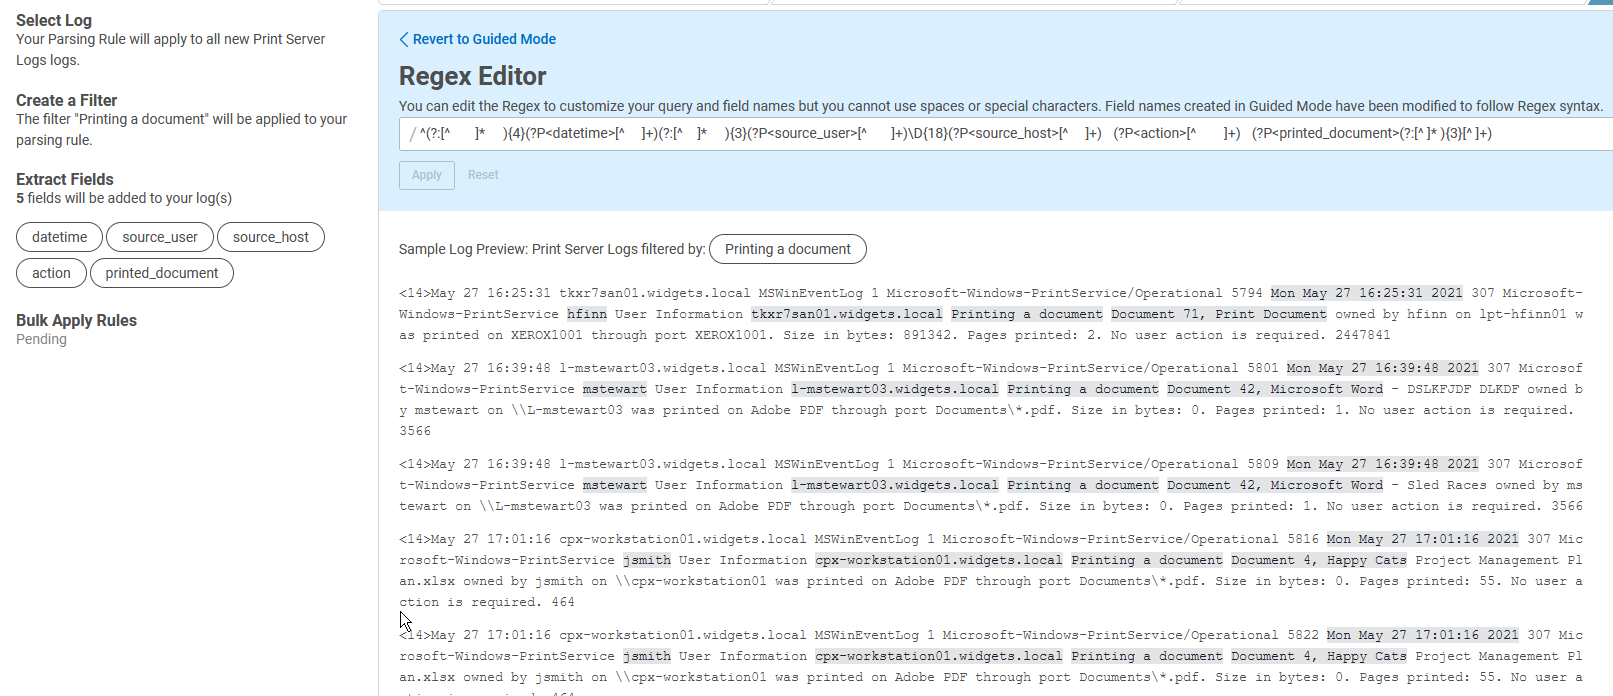Click the Revert to Guided Mode link
1613x696 pixels.
pyautogui.click(x=484, y=39)
